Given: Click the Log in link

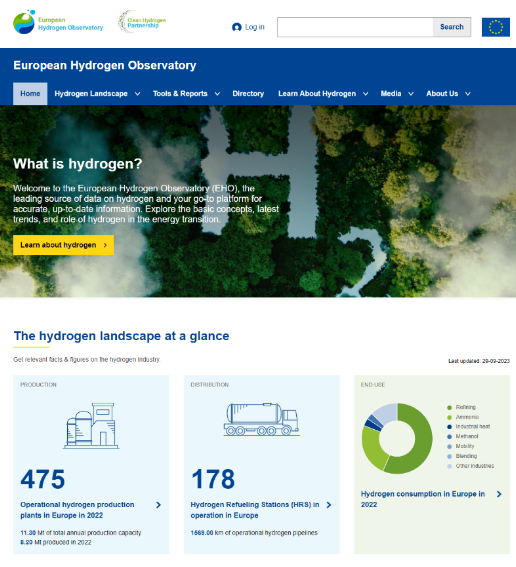Looking at the screenshot, I should pos(255,27).
